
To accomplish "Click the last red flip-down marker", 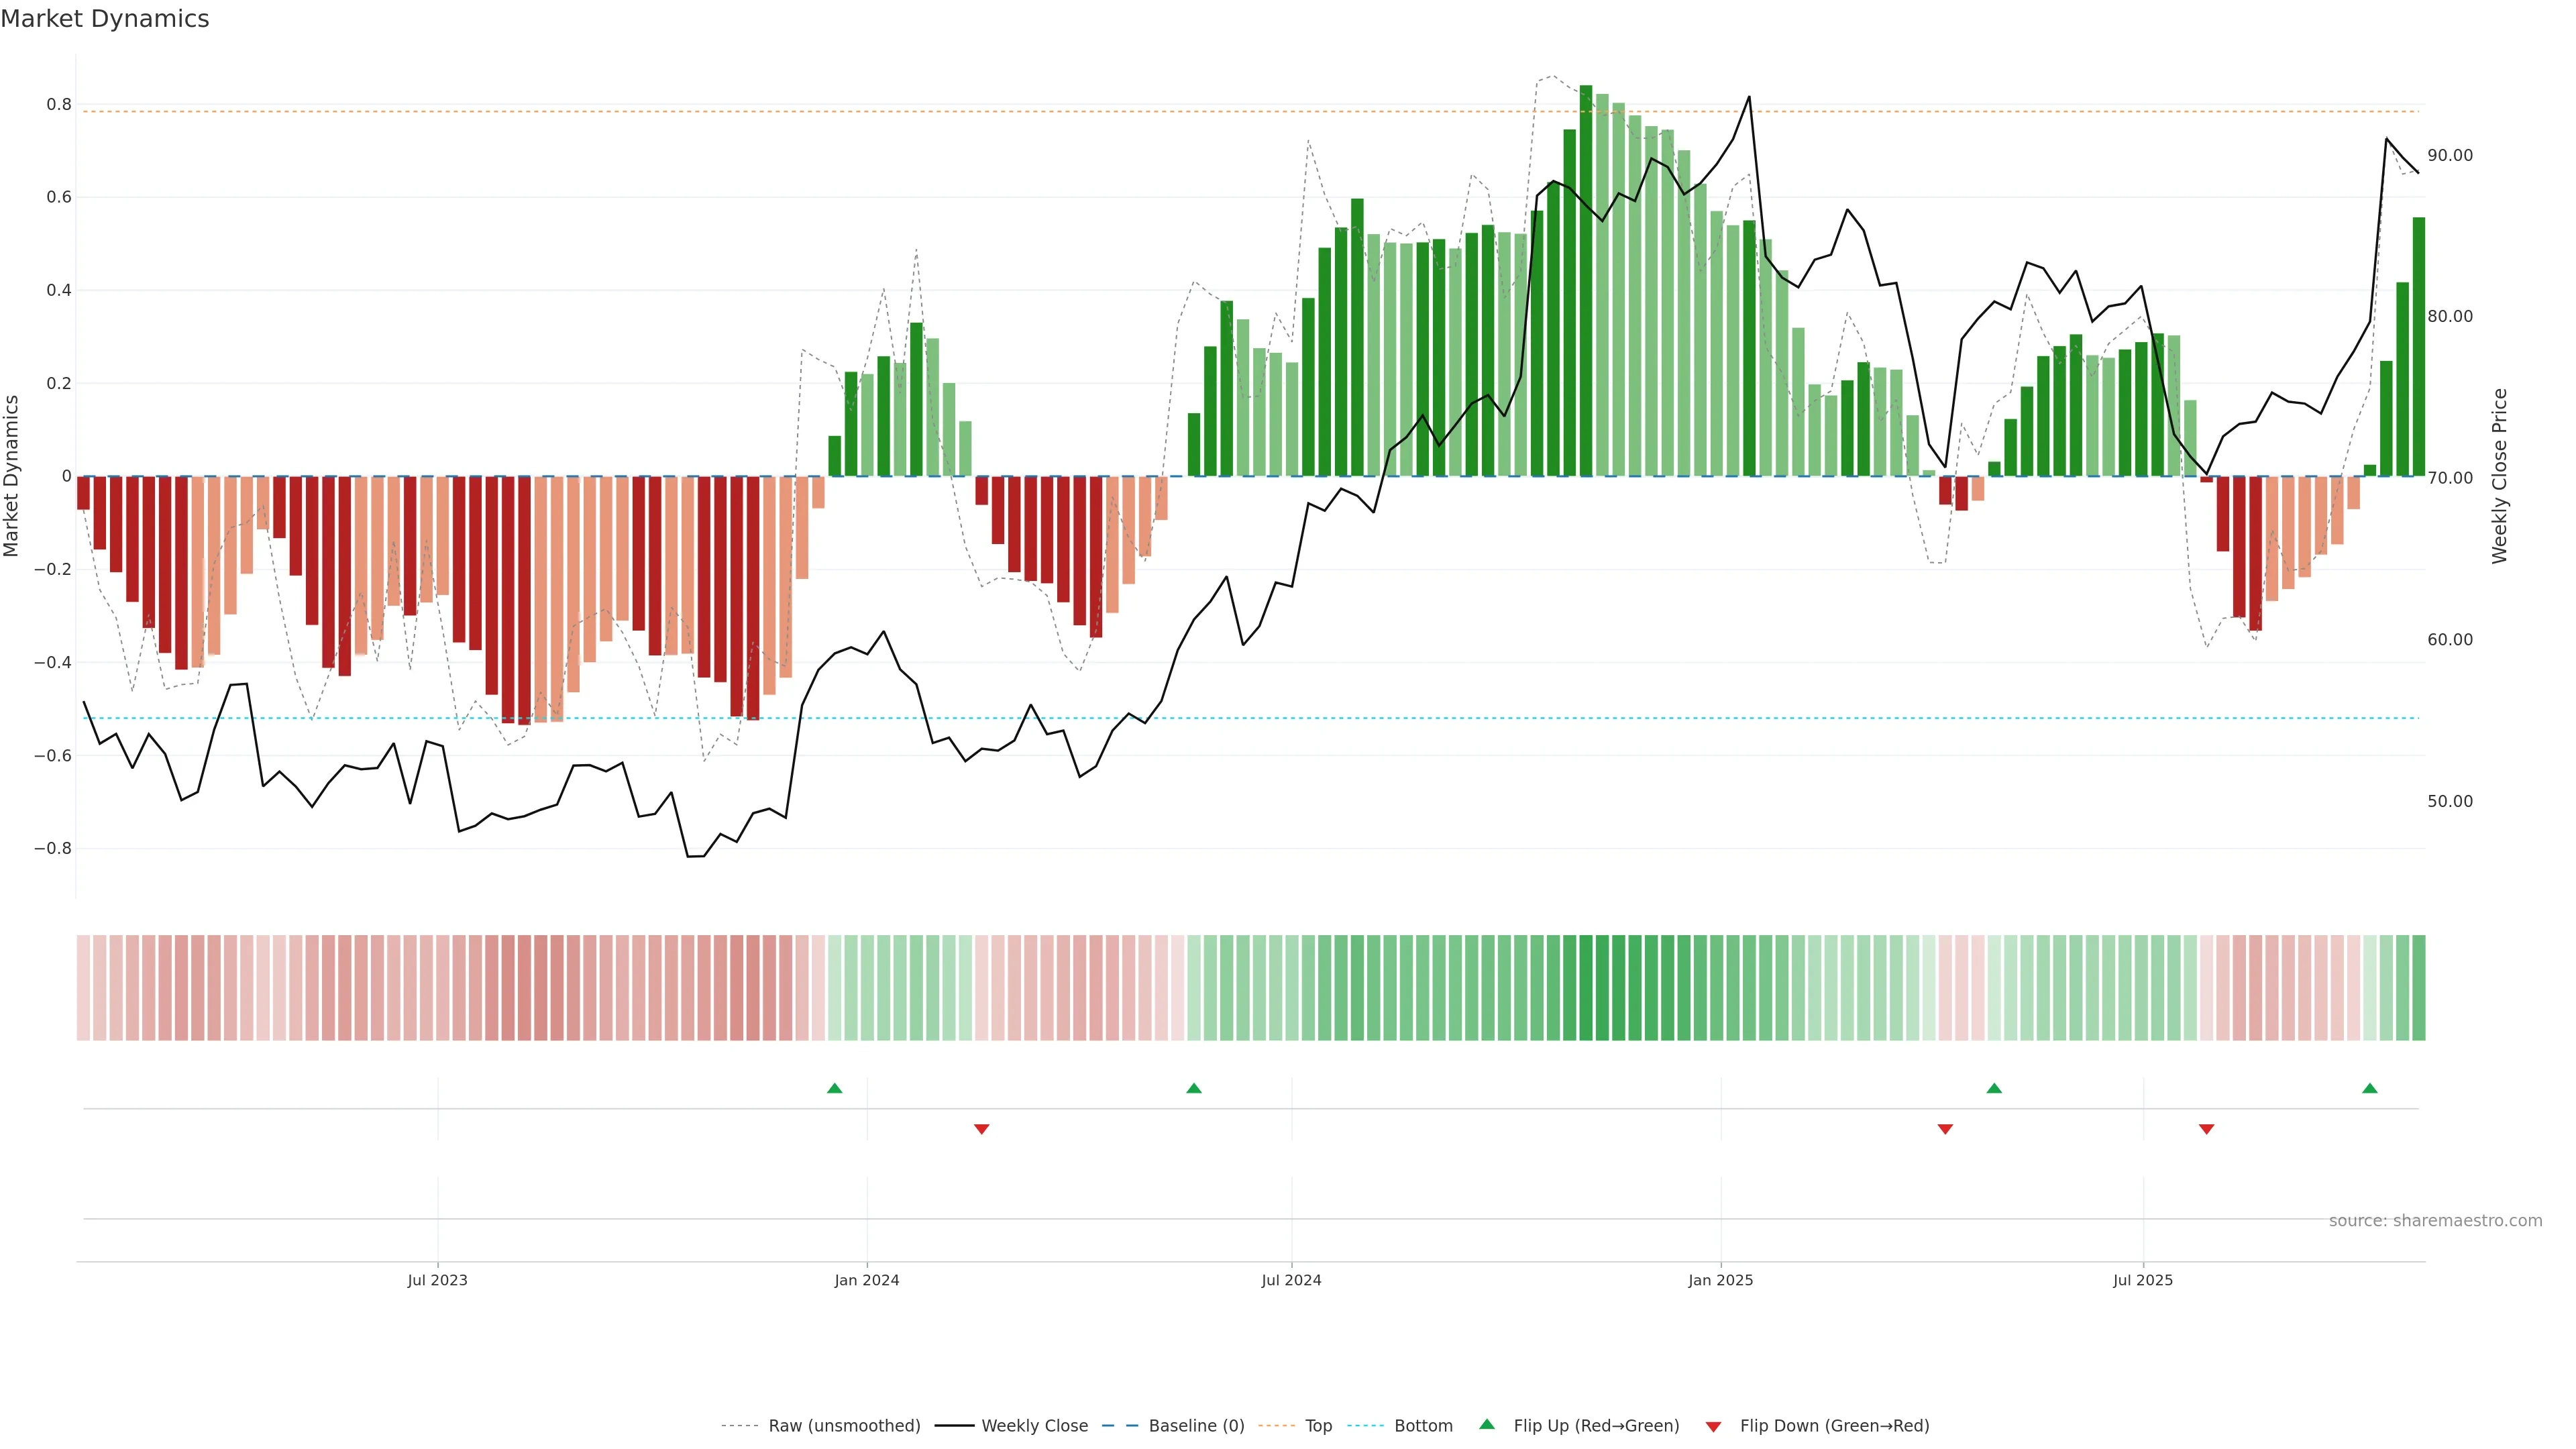I will tap(2206, 1129).
